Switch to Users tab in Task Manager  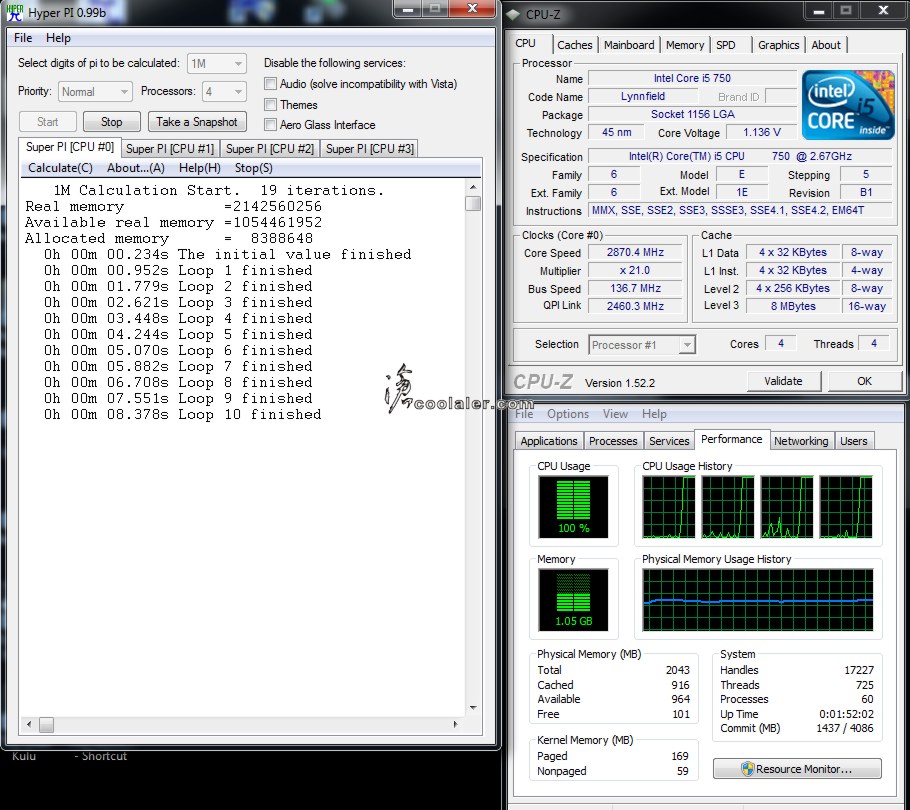(x=854, y=441)
